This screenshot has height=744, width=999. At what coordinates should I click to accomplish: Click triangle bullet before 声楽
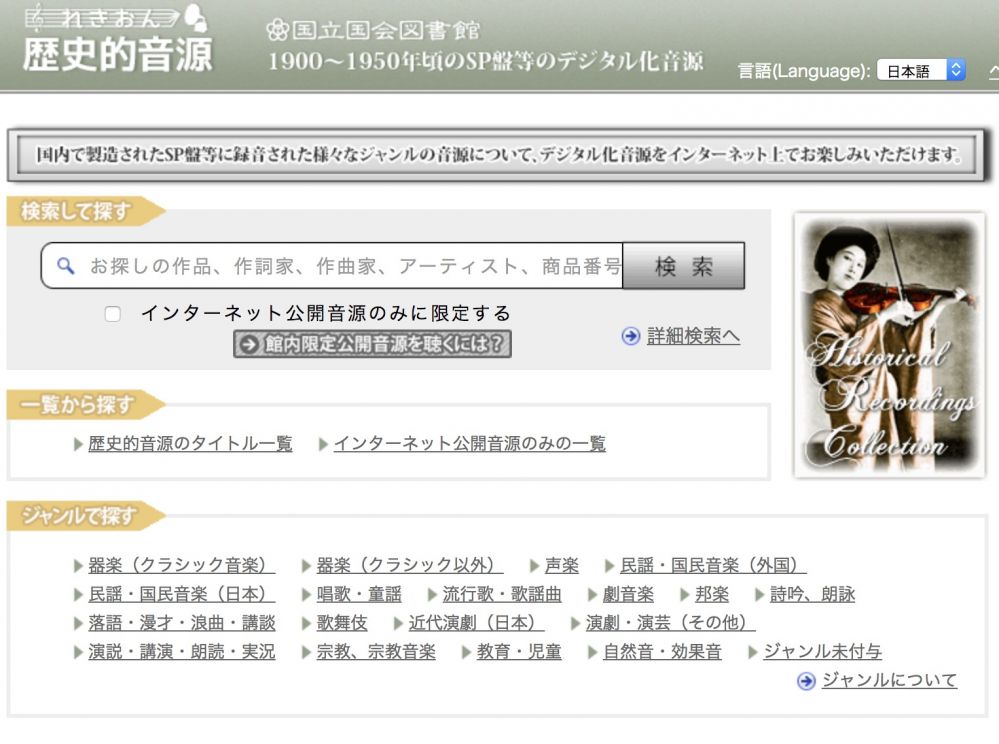tap(535, 566)
